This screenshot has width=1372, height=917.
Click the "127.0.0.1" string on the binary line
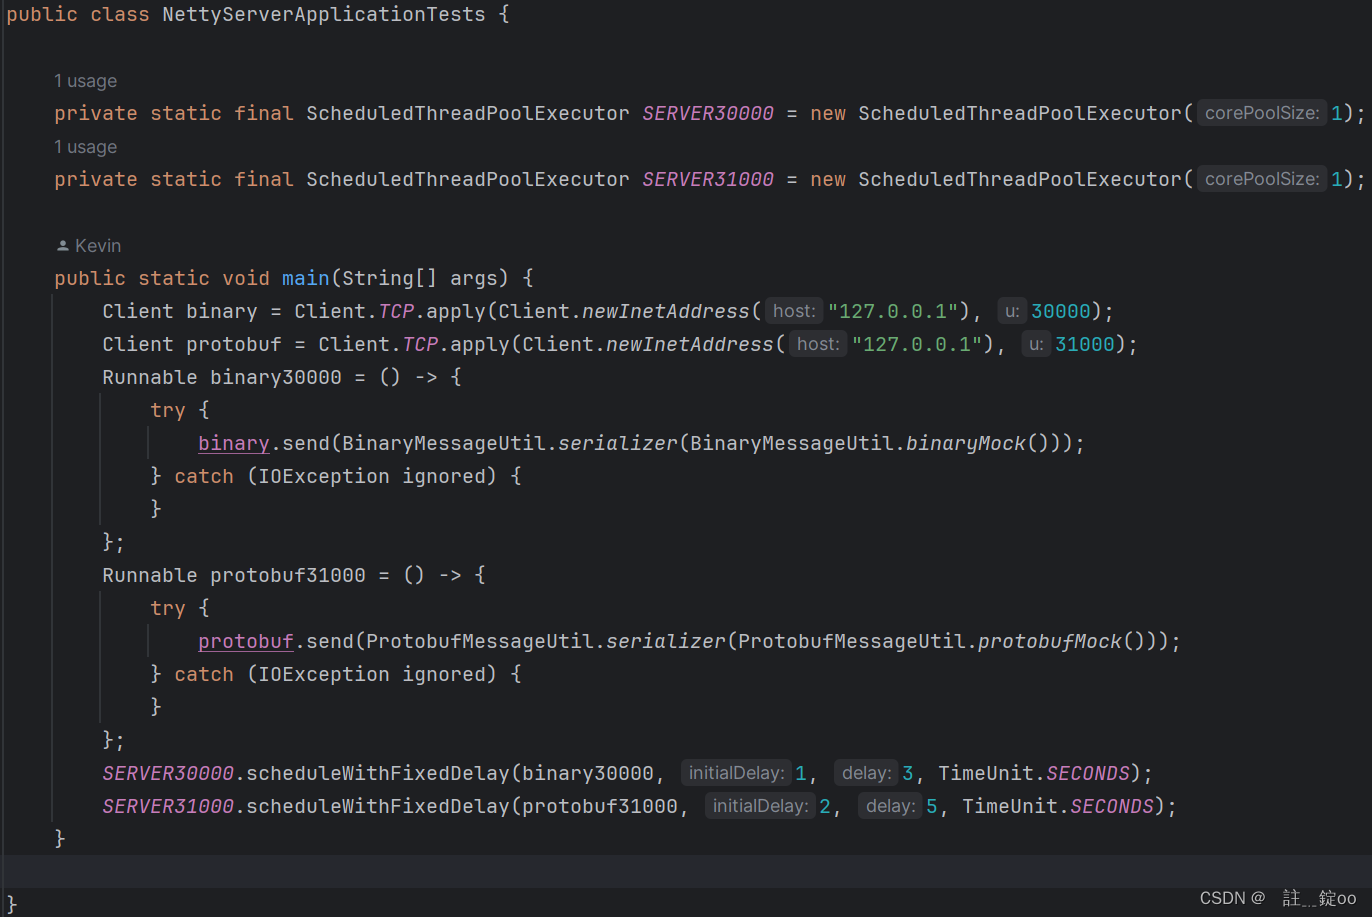pos(893,311)
